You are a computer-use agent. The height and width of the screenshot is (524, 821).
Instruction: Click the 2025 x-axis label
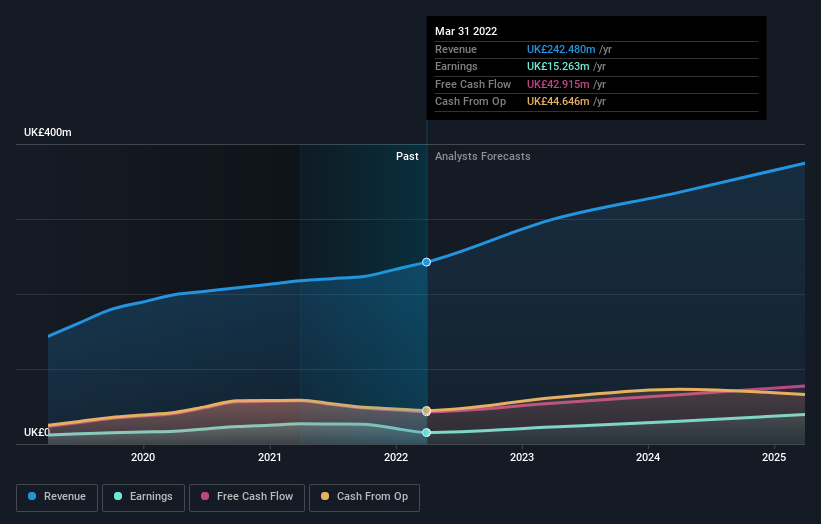(774, 457)
